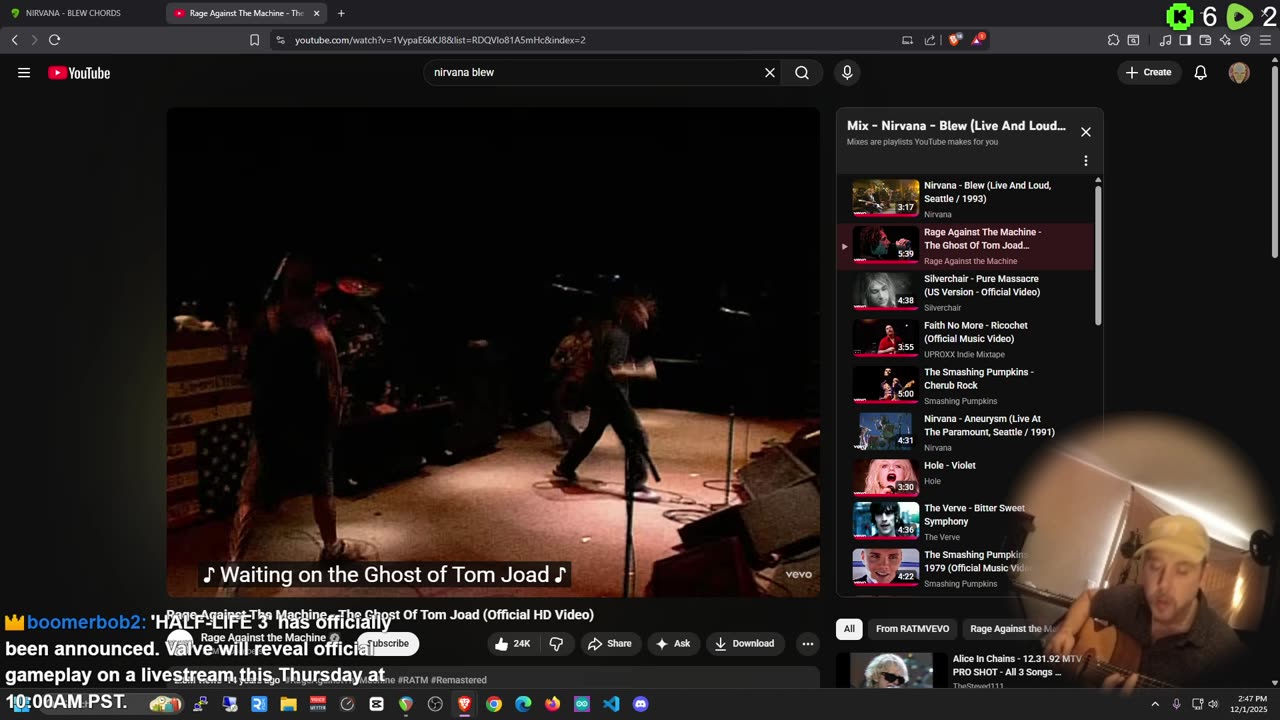The image size is (1280, 720).
Task: Share this page from the address bar
Action: coord(930,40)
